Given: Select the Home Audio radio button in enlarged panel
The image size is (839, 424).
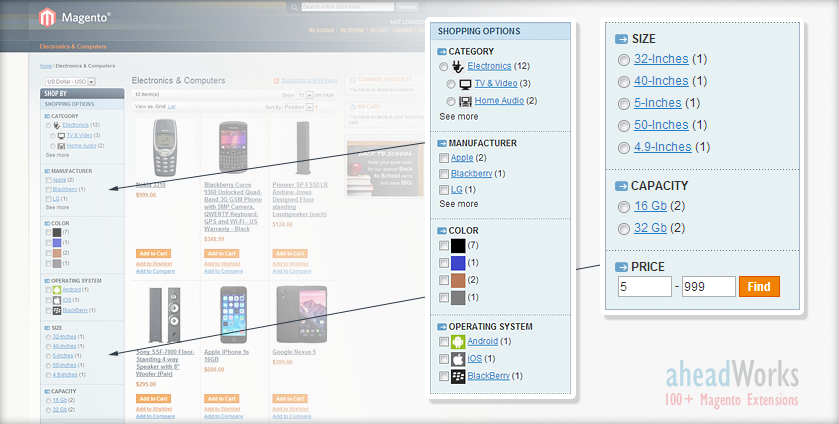Looking at the screenshot, I should coord(451,101).
